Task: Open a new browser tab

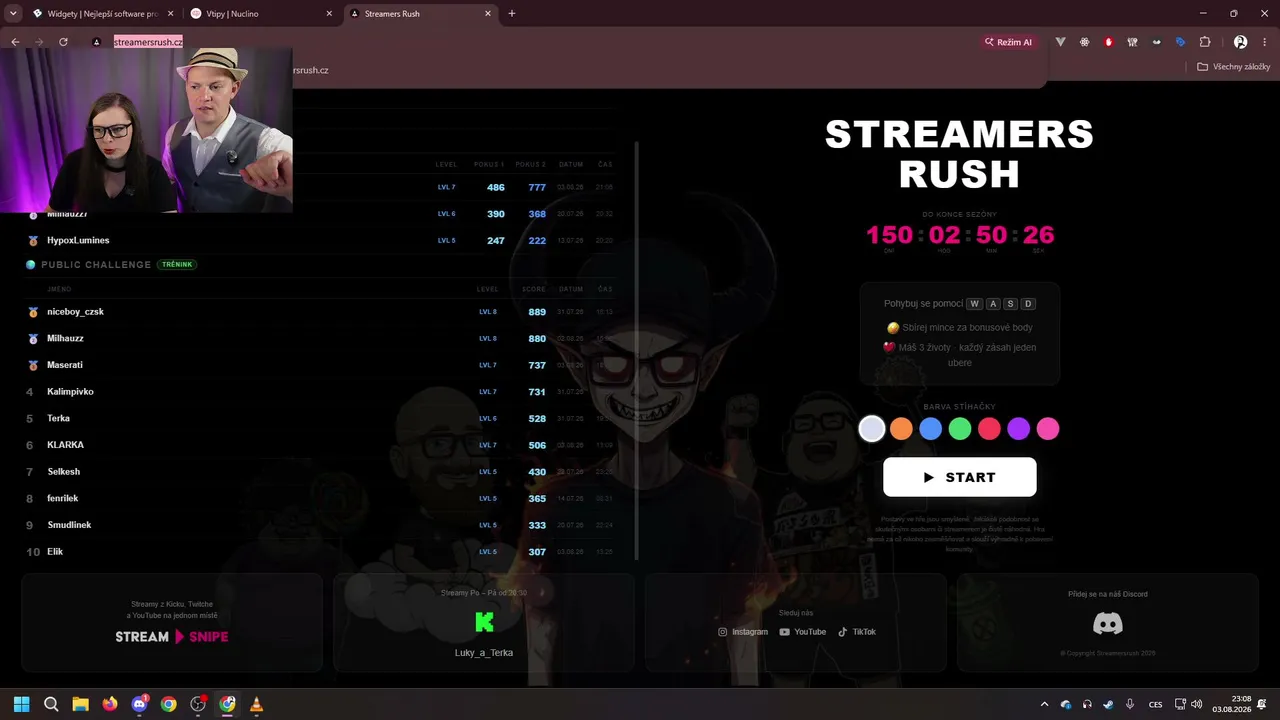Action: point(512,14)
